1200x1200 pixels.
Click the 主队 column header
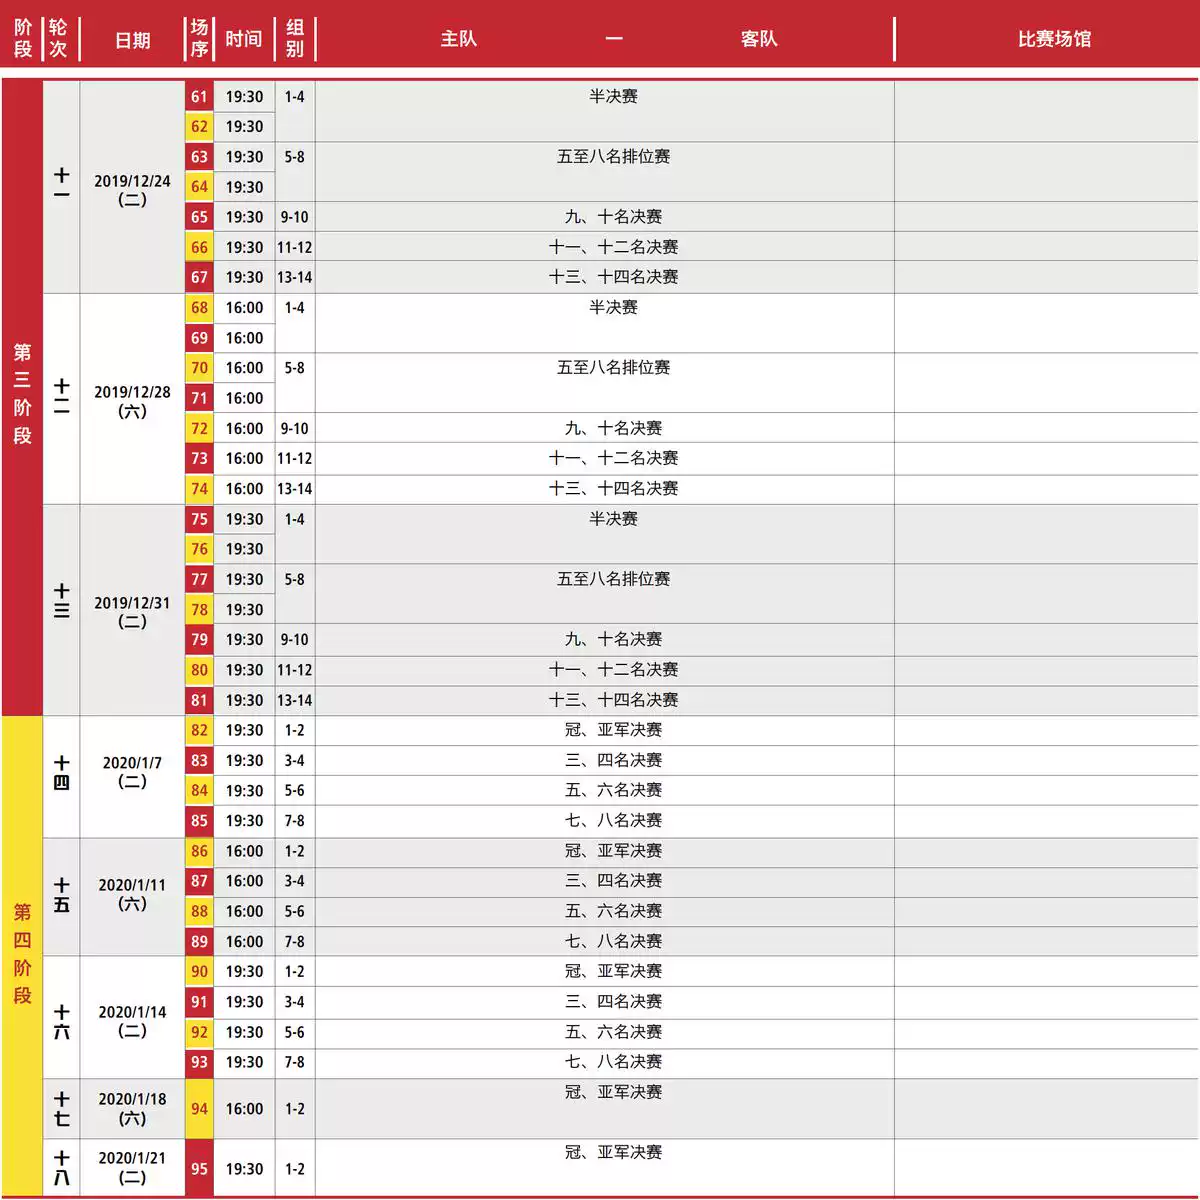pyautogui.click(x=458, y=39)
